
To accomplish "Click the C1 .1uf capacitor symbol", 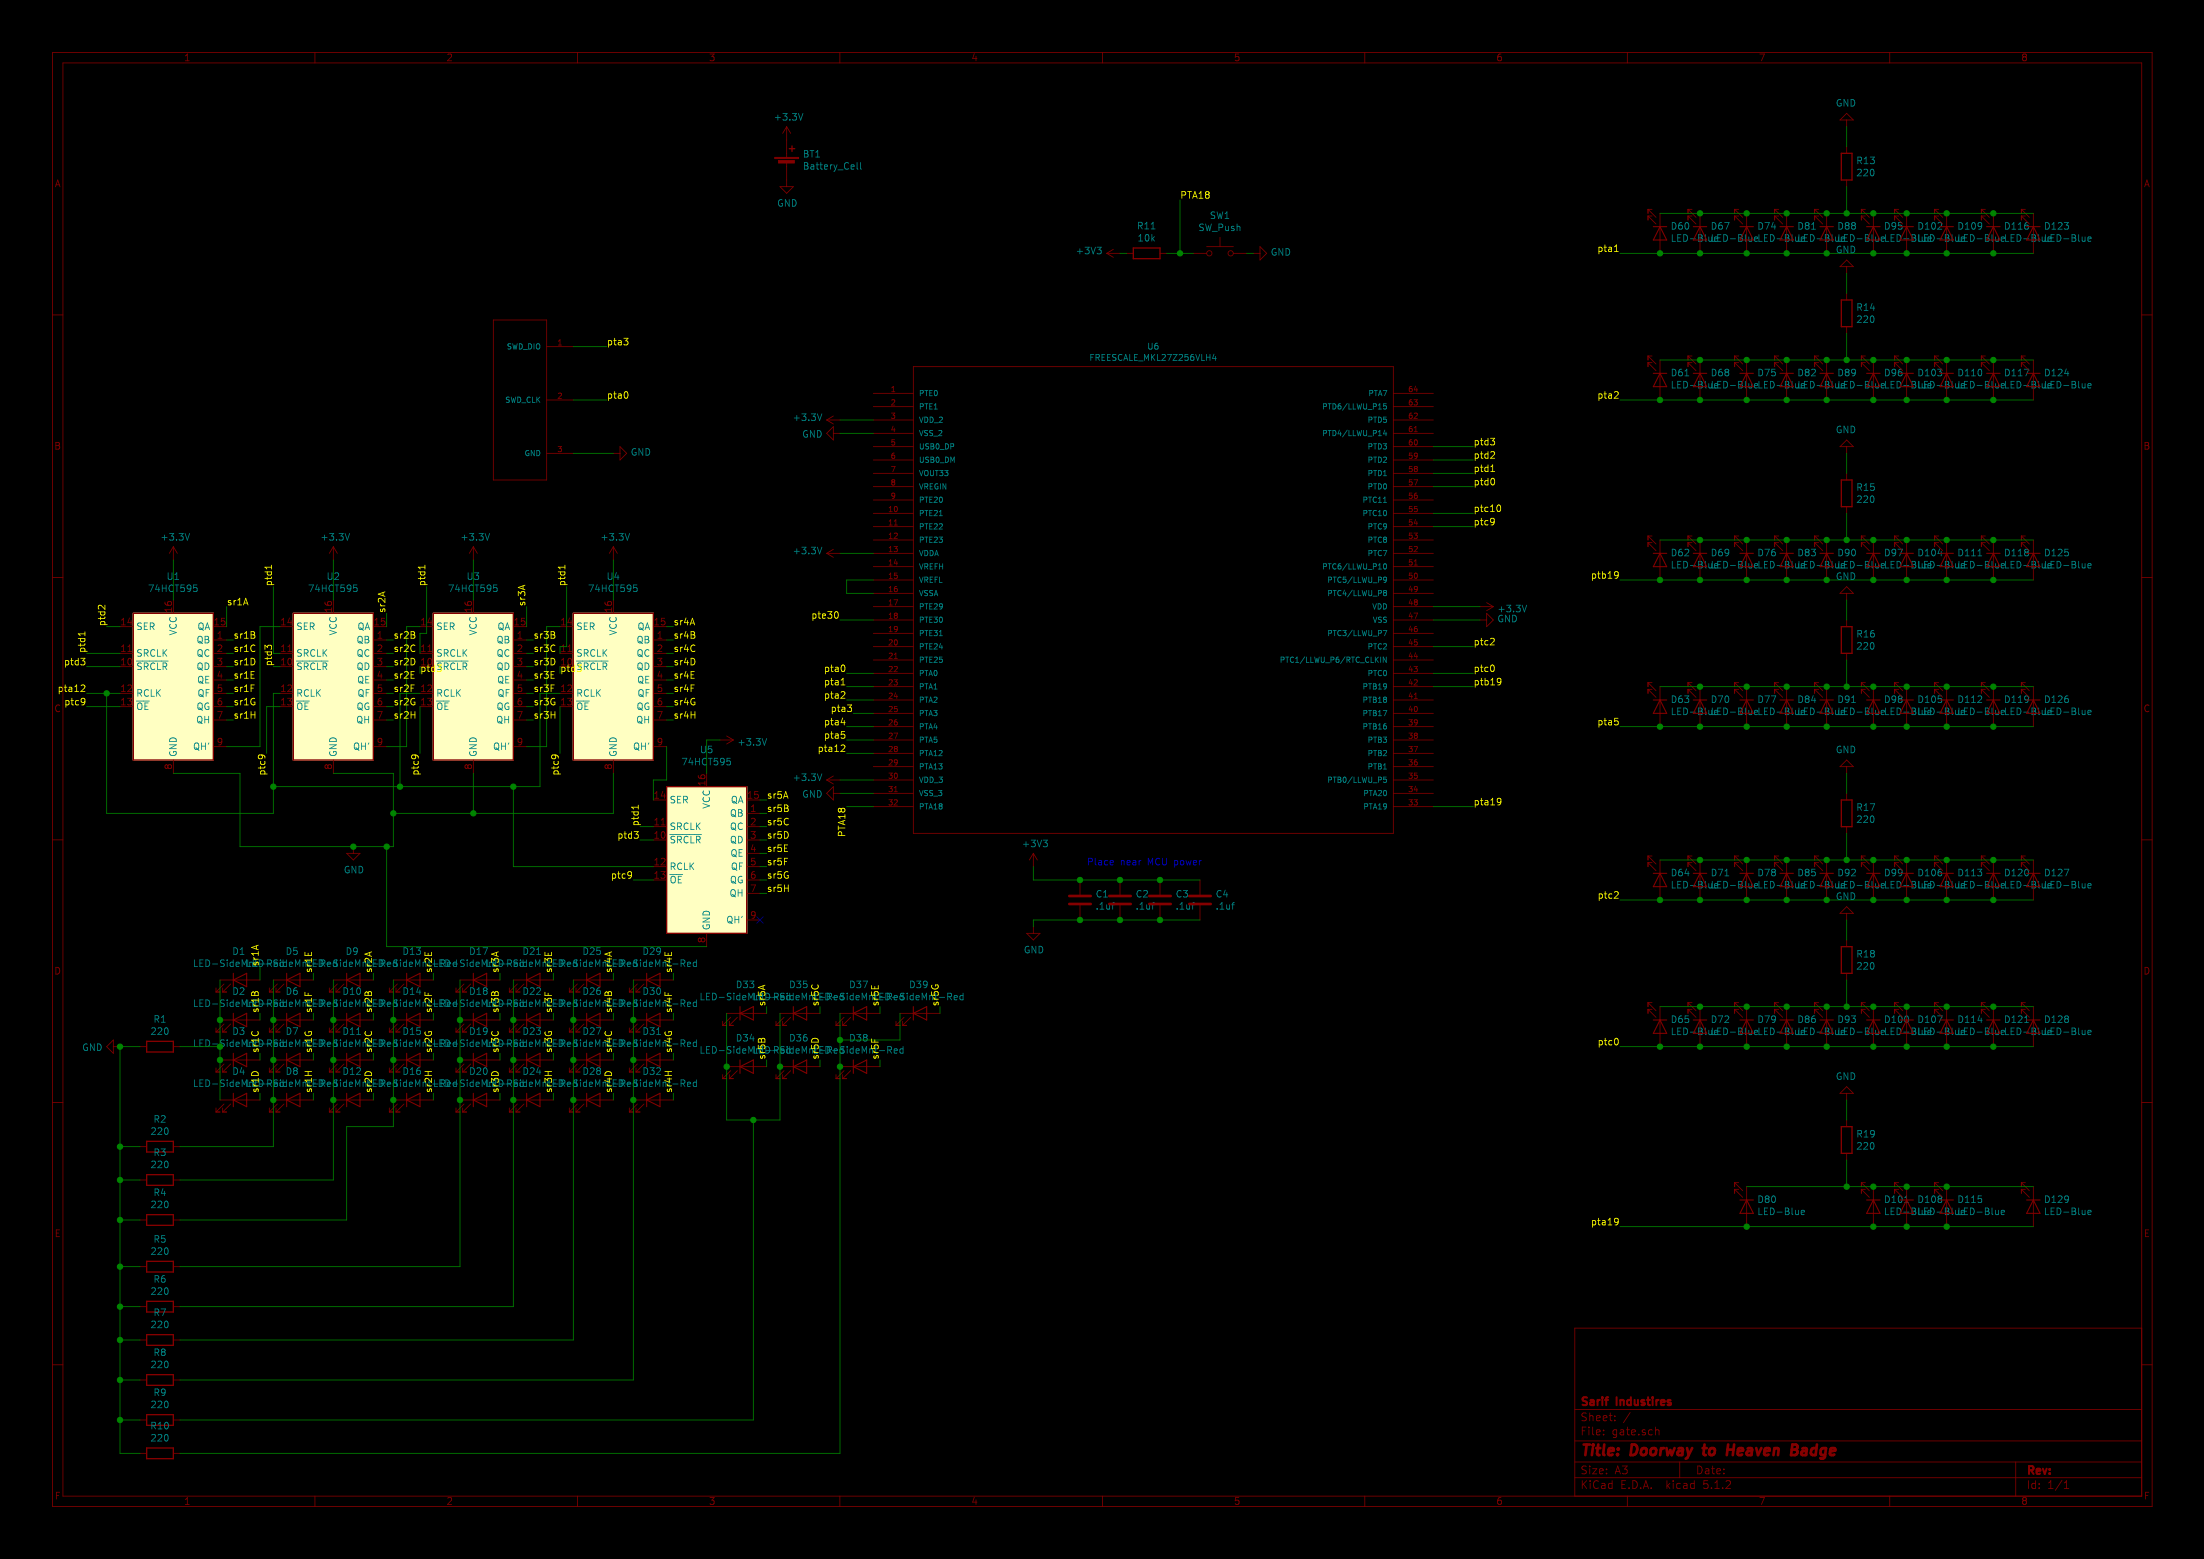I will click(1080, 900).
